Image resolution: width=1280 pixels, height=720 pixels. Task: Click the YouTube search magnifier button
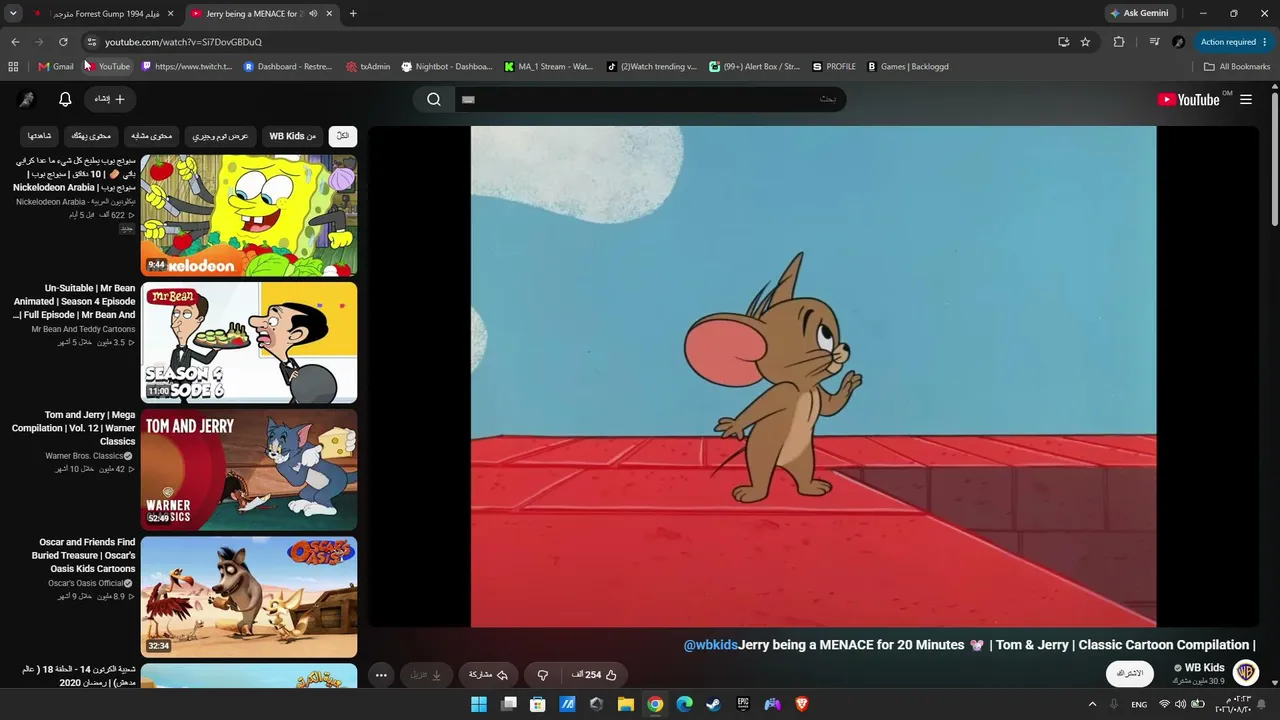434,99
